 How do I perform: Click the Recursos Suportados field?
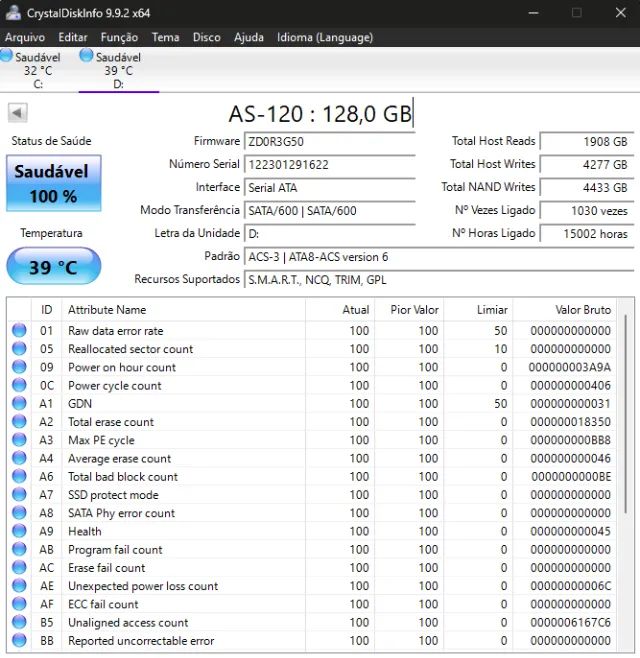tap(439, 280)
